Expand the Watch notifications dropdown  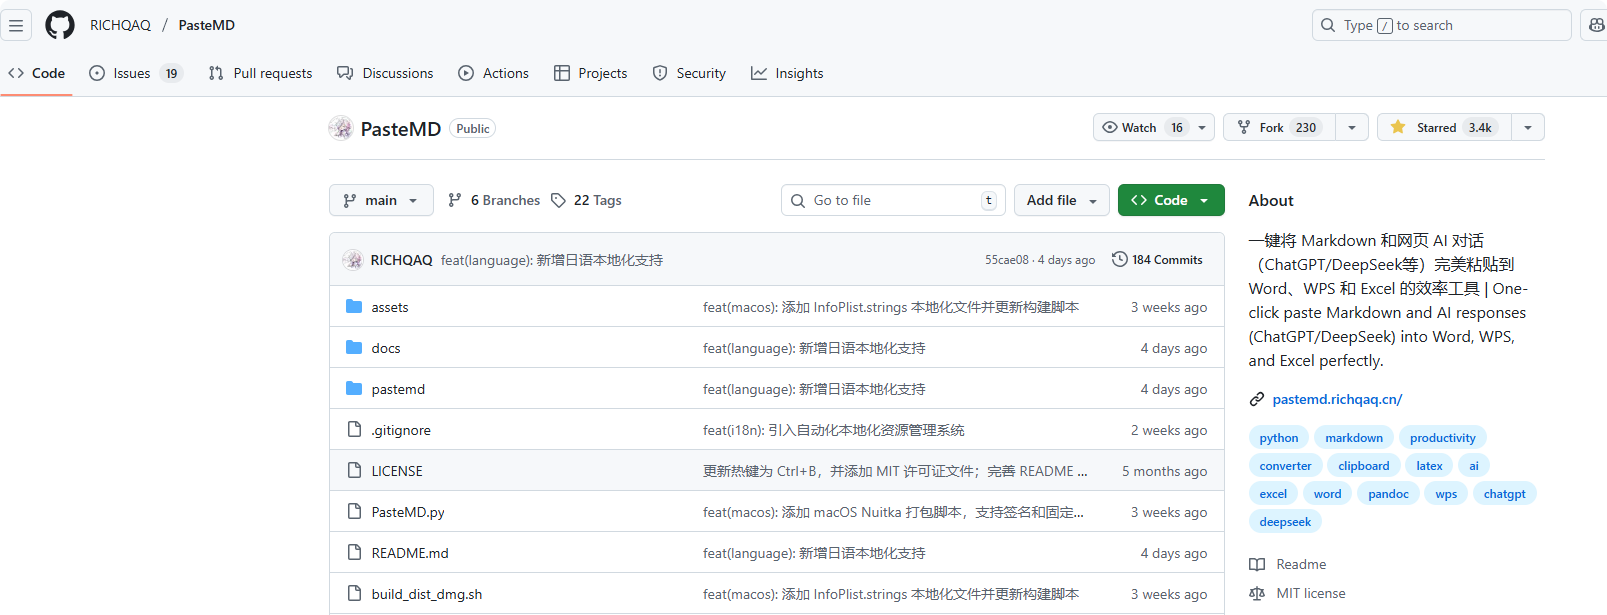click(1202, 127)
